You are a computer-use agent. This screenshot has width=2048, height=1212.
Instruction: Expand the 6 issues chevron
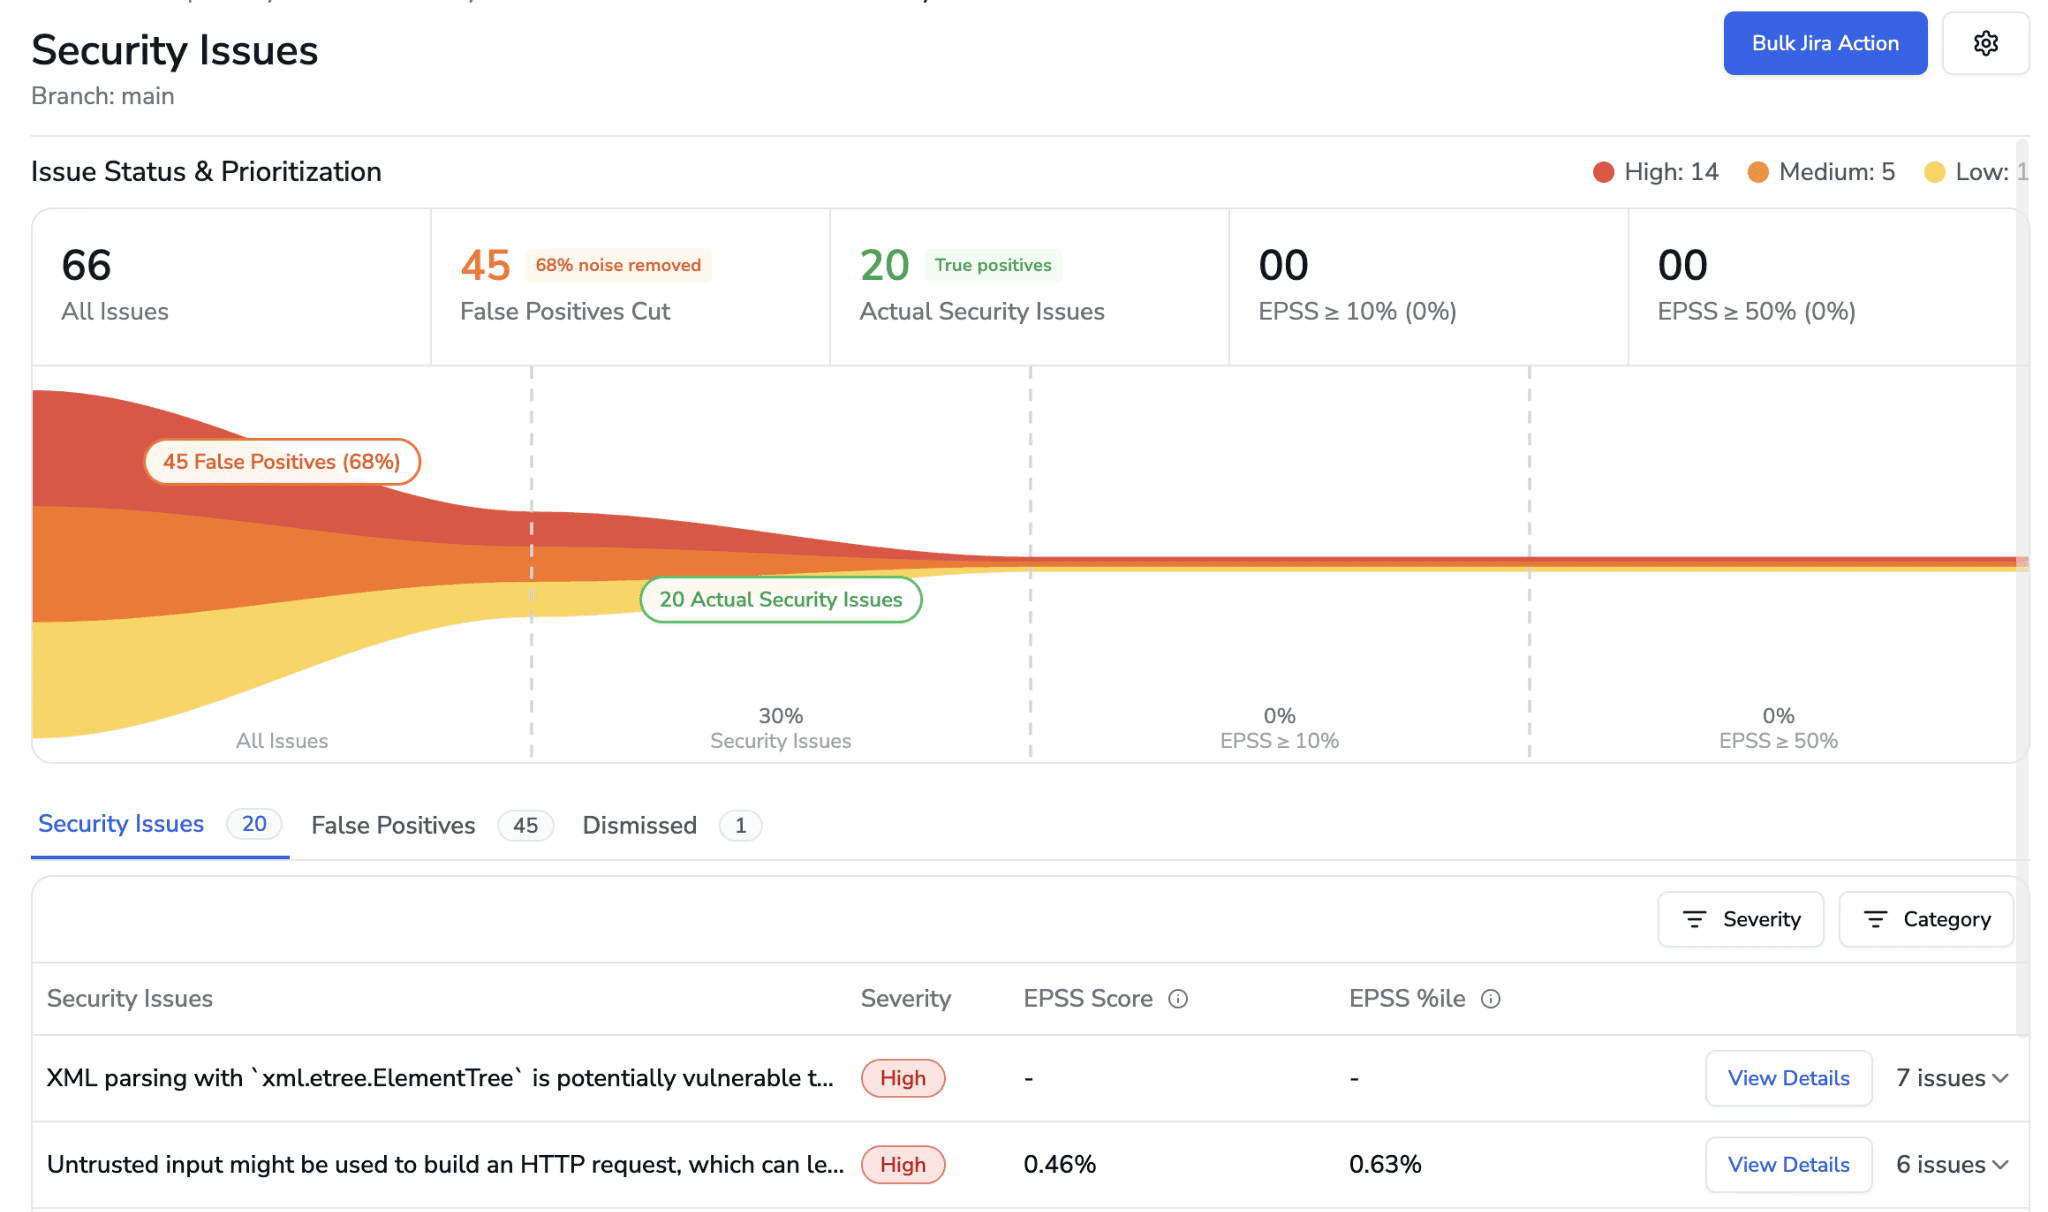[2000, 1165]
